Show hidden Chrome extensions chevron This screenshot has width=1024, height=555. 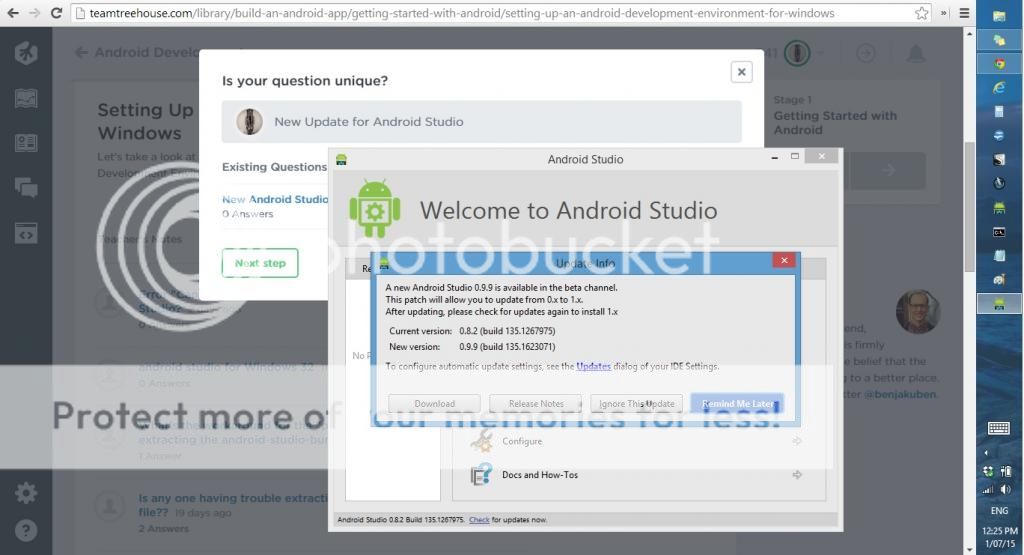pyautogui.click(x=944, y=13)
